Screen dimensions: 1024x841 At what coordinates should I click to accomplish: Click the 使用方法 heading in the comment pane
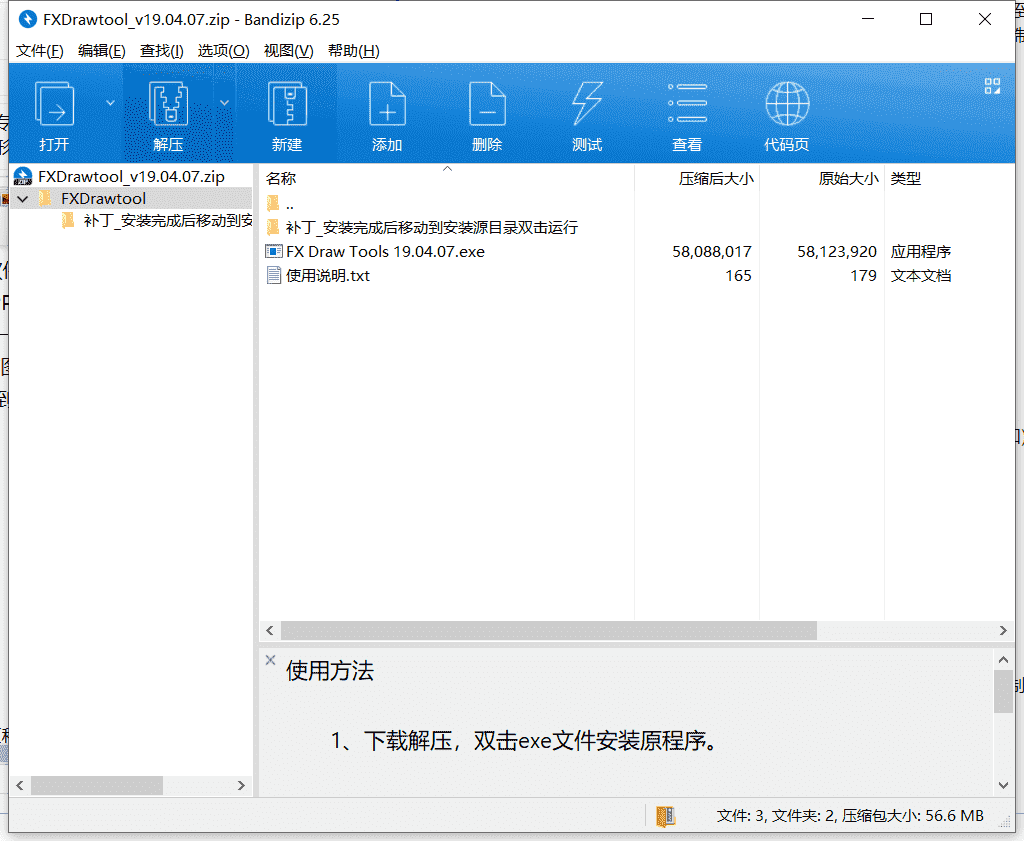coord(330,671)
